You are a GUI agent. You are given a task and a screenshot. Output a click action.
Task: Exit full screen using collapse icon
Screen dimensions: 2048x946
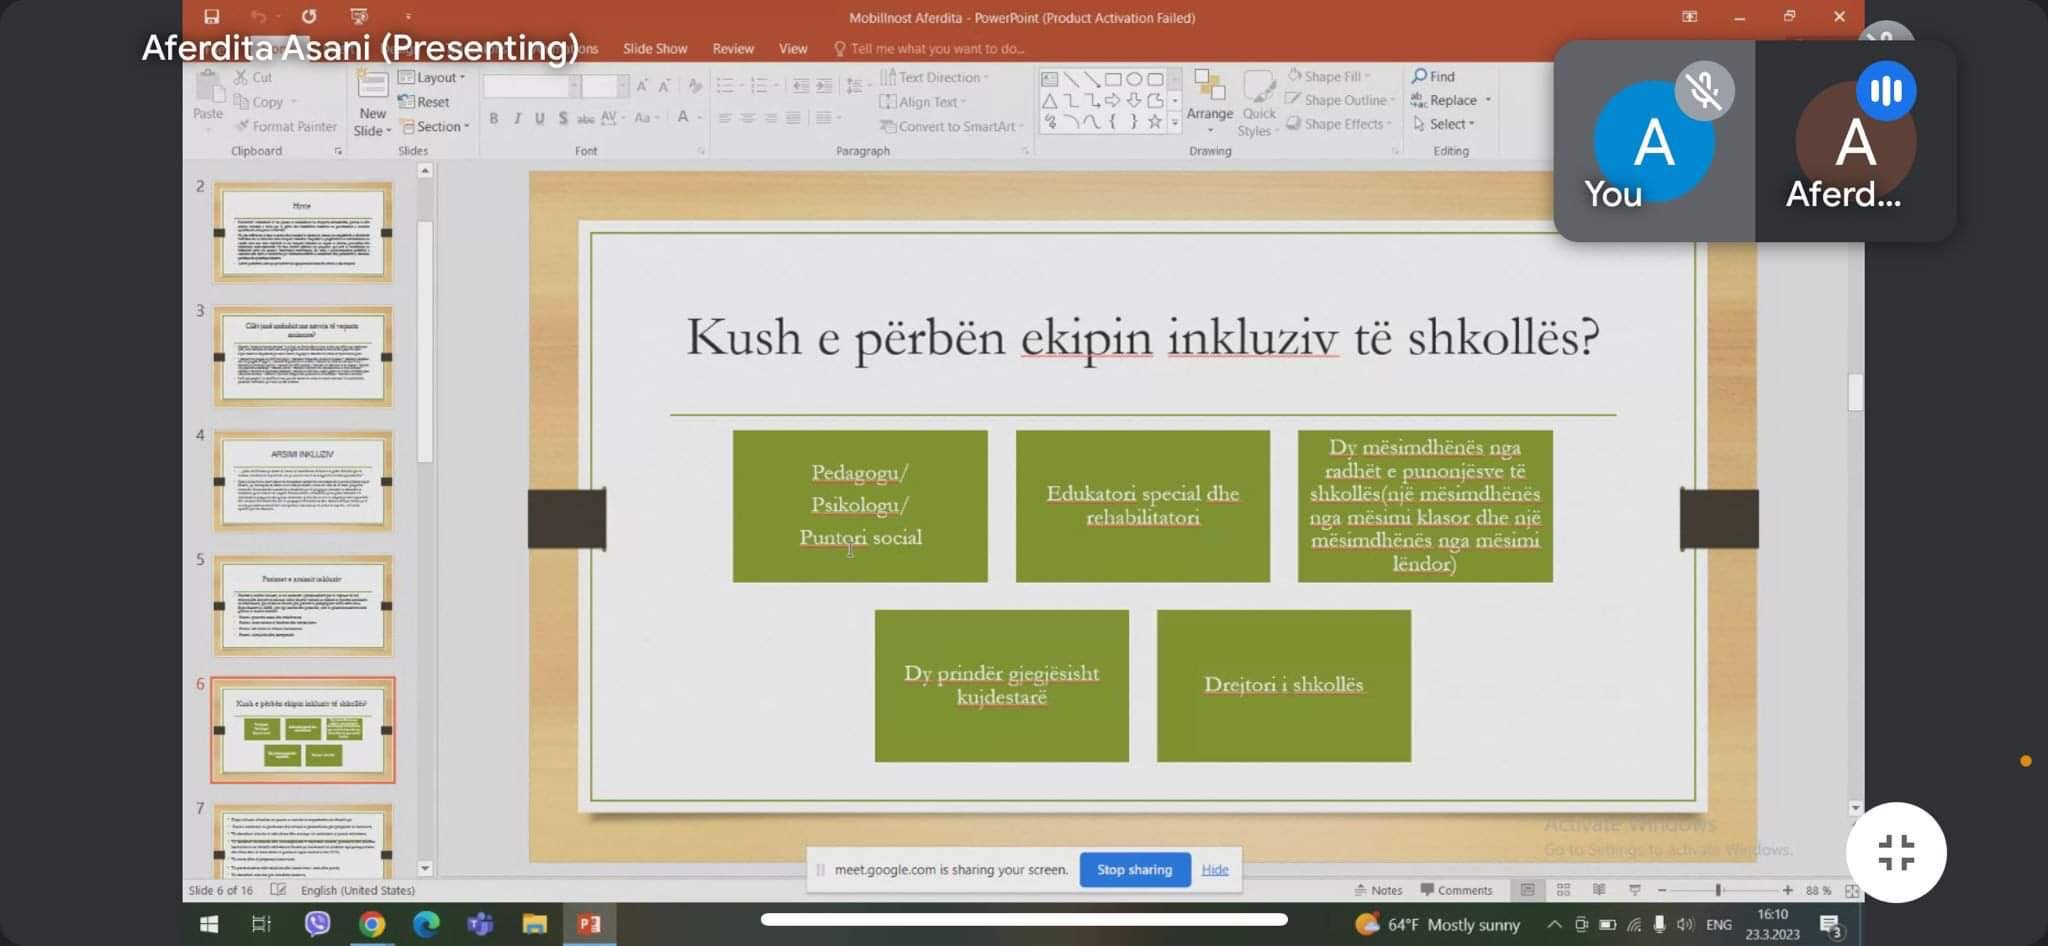click(x=1895, y=853)
